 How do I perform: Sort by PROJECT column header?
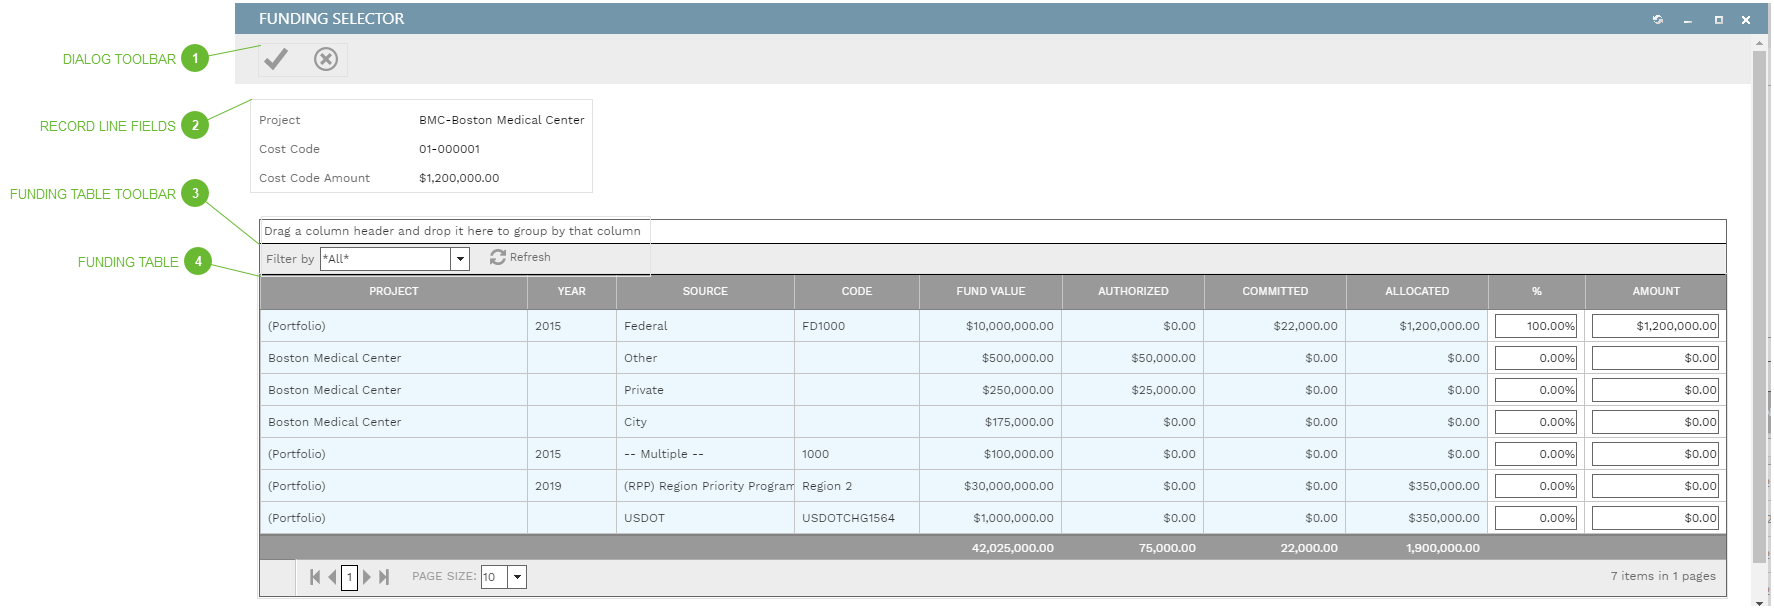[x=394, y=292]
